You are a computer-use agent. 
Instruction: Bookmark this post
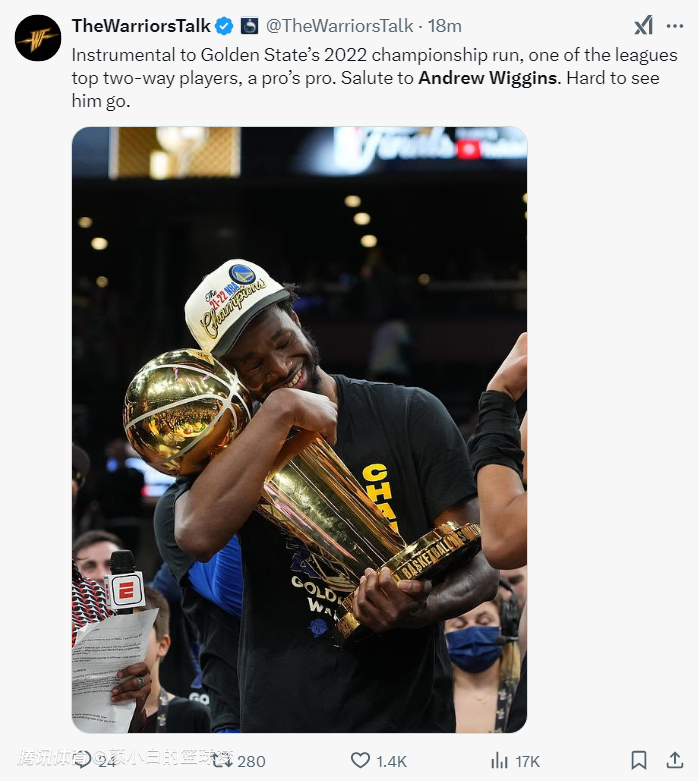tap(639, 760)
